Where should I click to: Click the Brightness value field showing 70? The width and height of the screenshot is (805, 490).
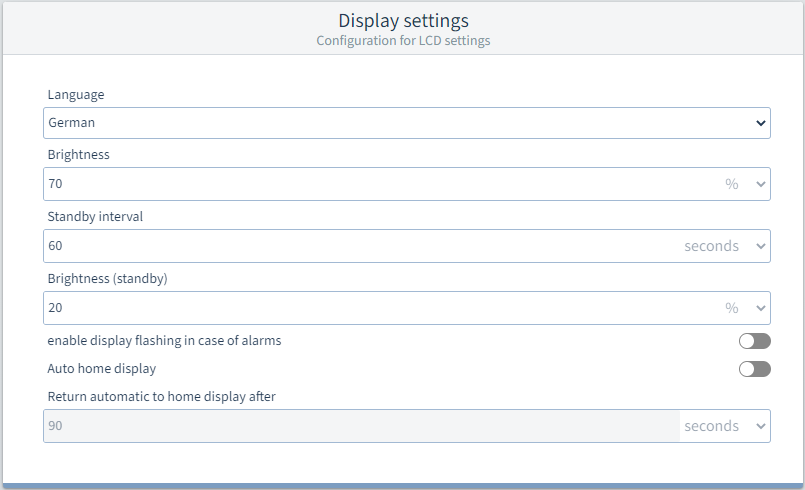click(x=380, y=184)
